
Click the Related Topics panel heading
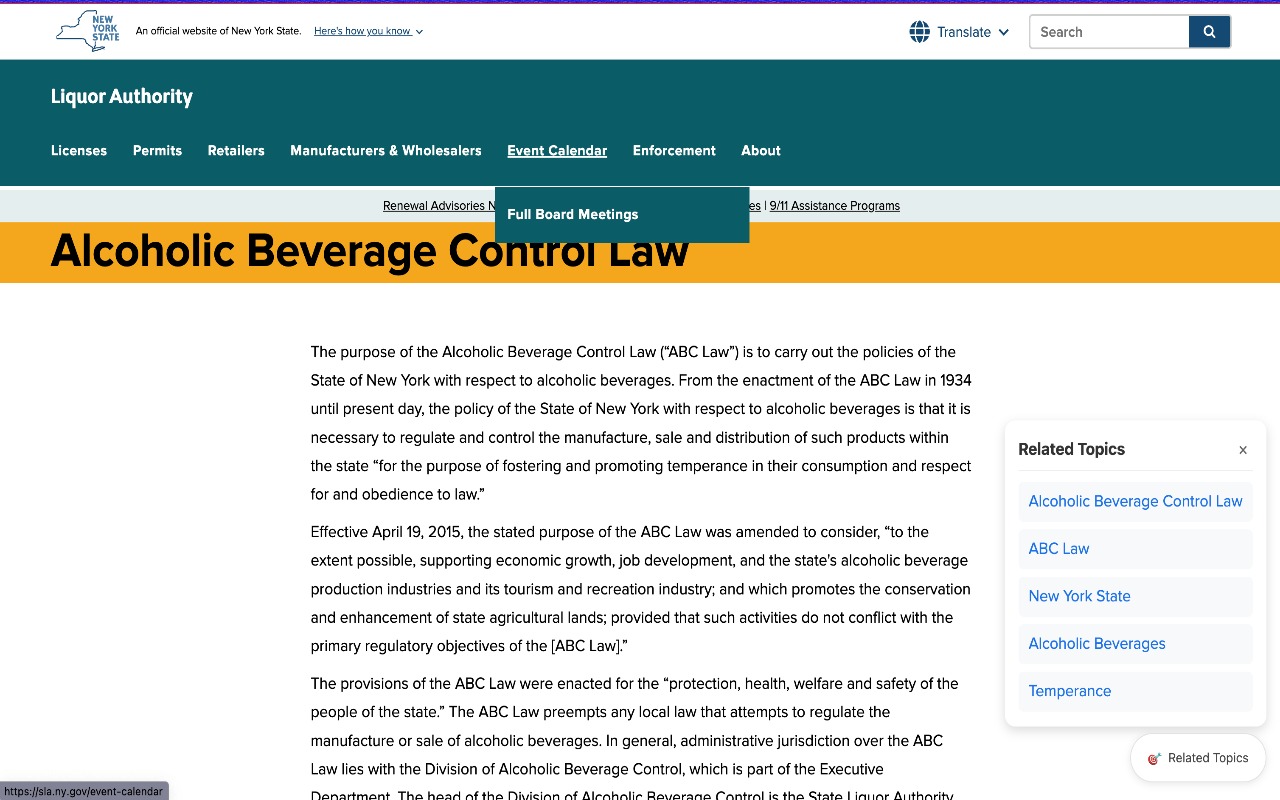point(1071,449)
